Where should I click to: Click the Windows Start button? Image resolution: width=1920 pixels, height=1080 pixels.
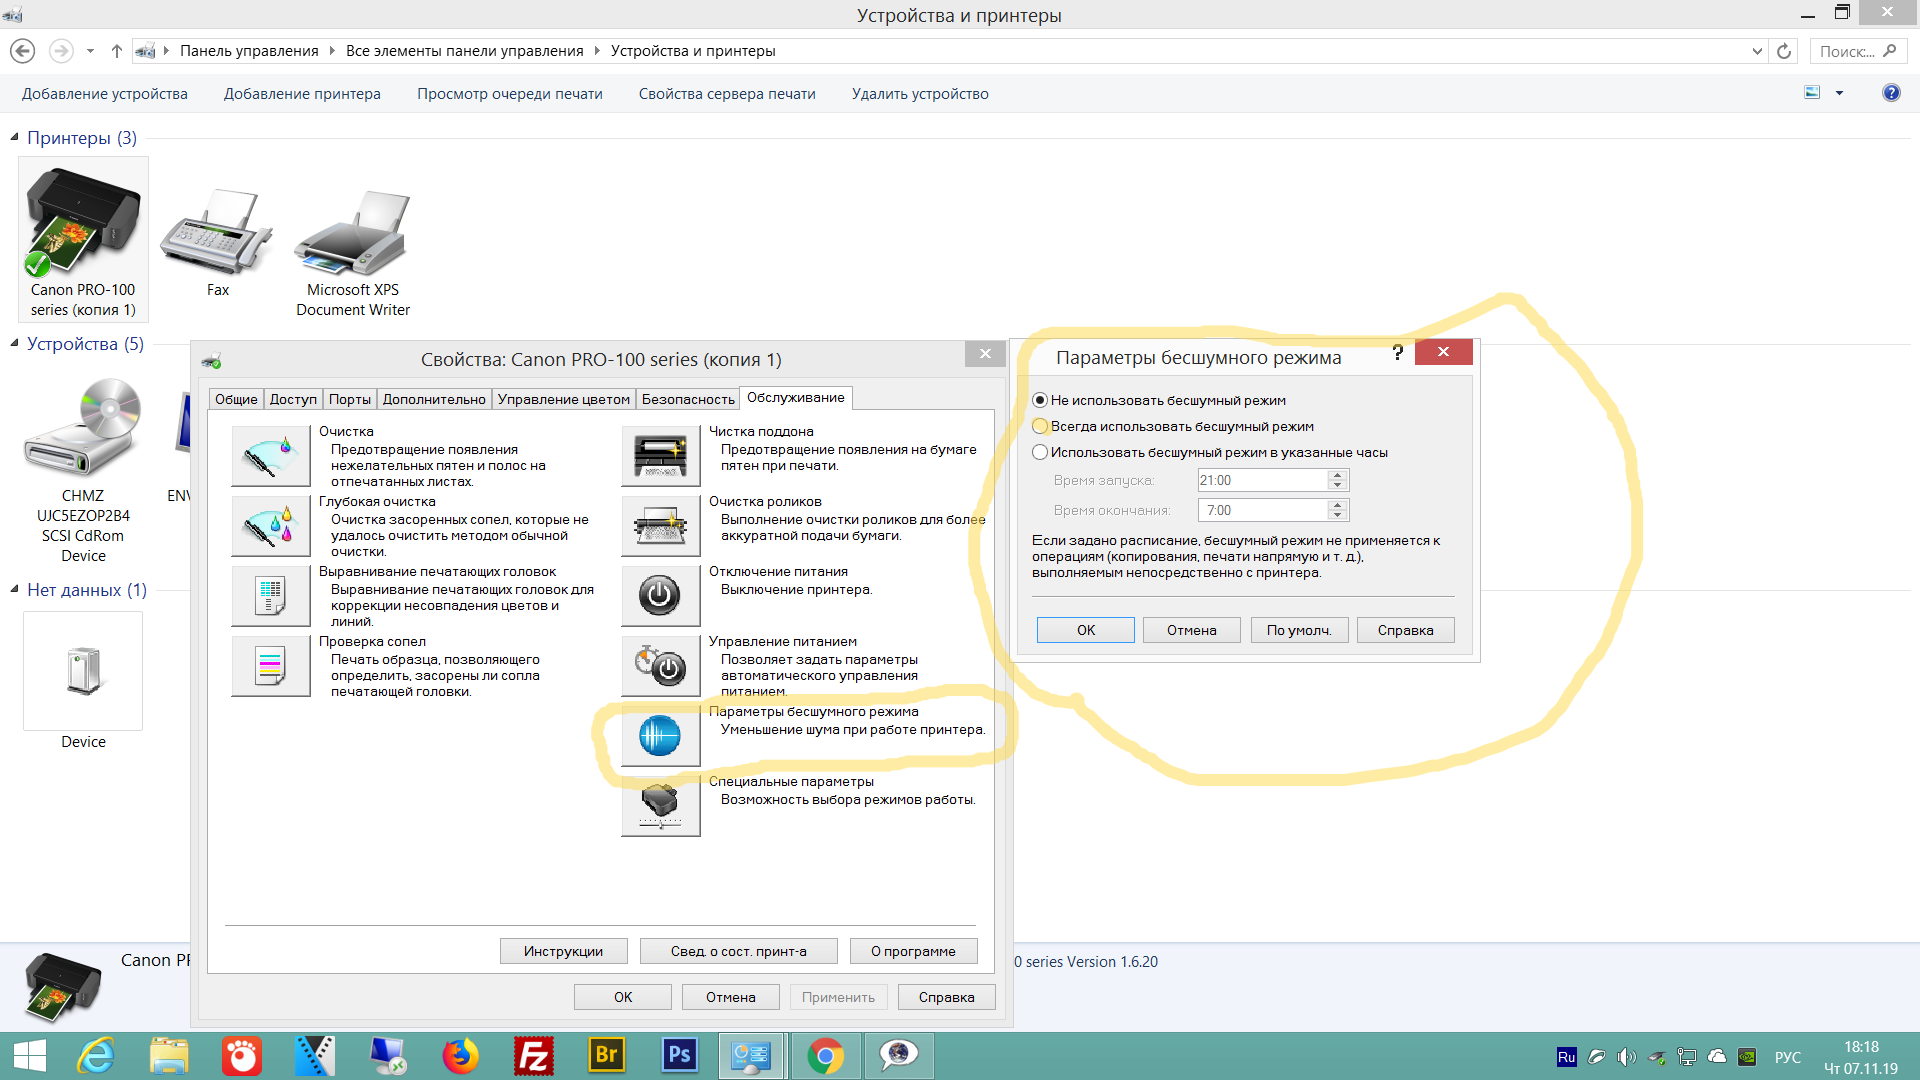[30, 1056]
